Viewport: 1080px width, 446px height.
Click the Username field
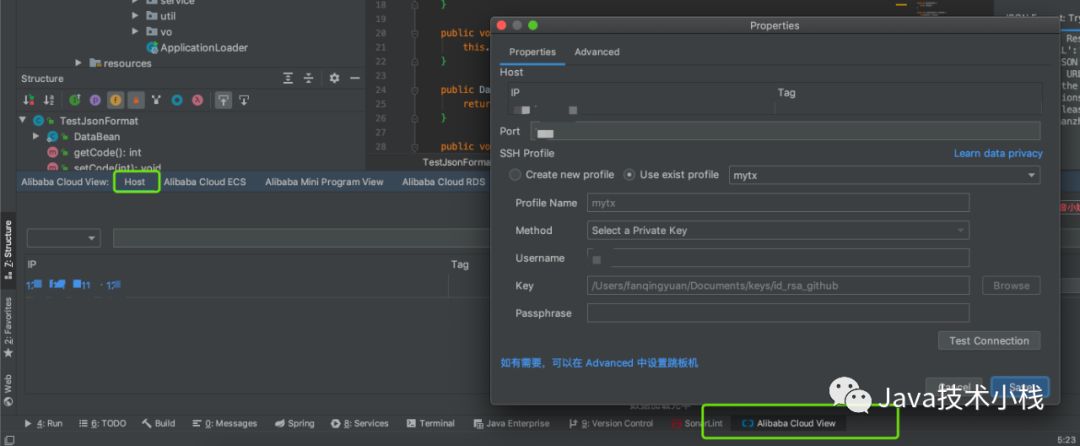point(778,257)
